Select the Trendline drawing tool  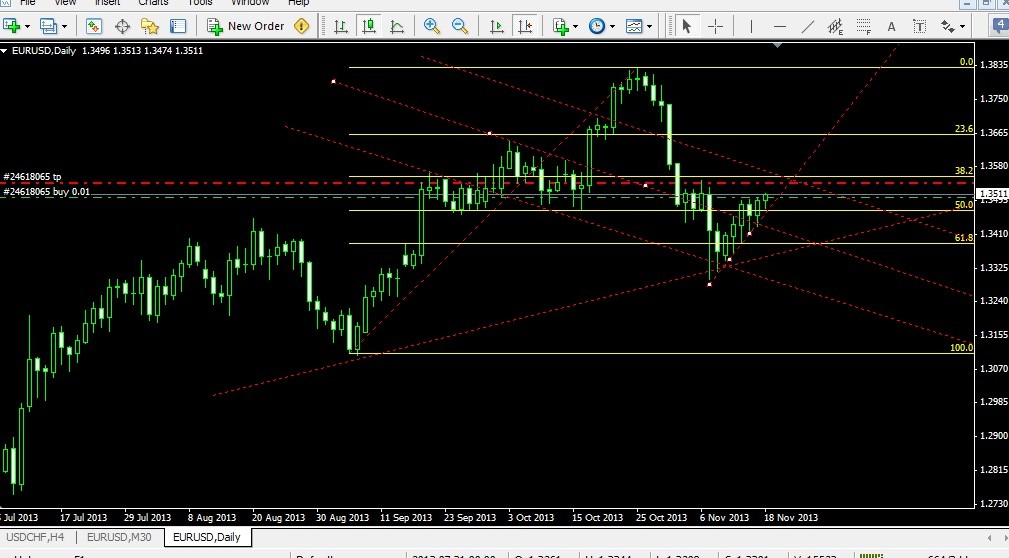point(808,26)
